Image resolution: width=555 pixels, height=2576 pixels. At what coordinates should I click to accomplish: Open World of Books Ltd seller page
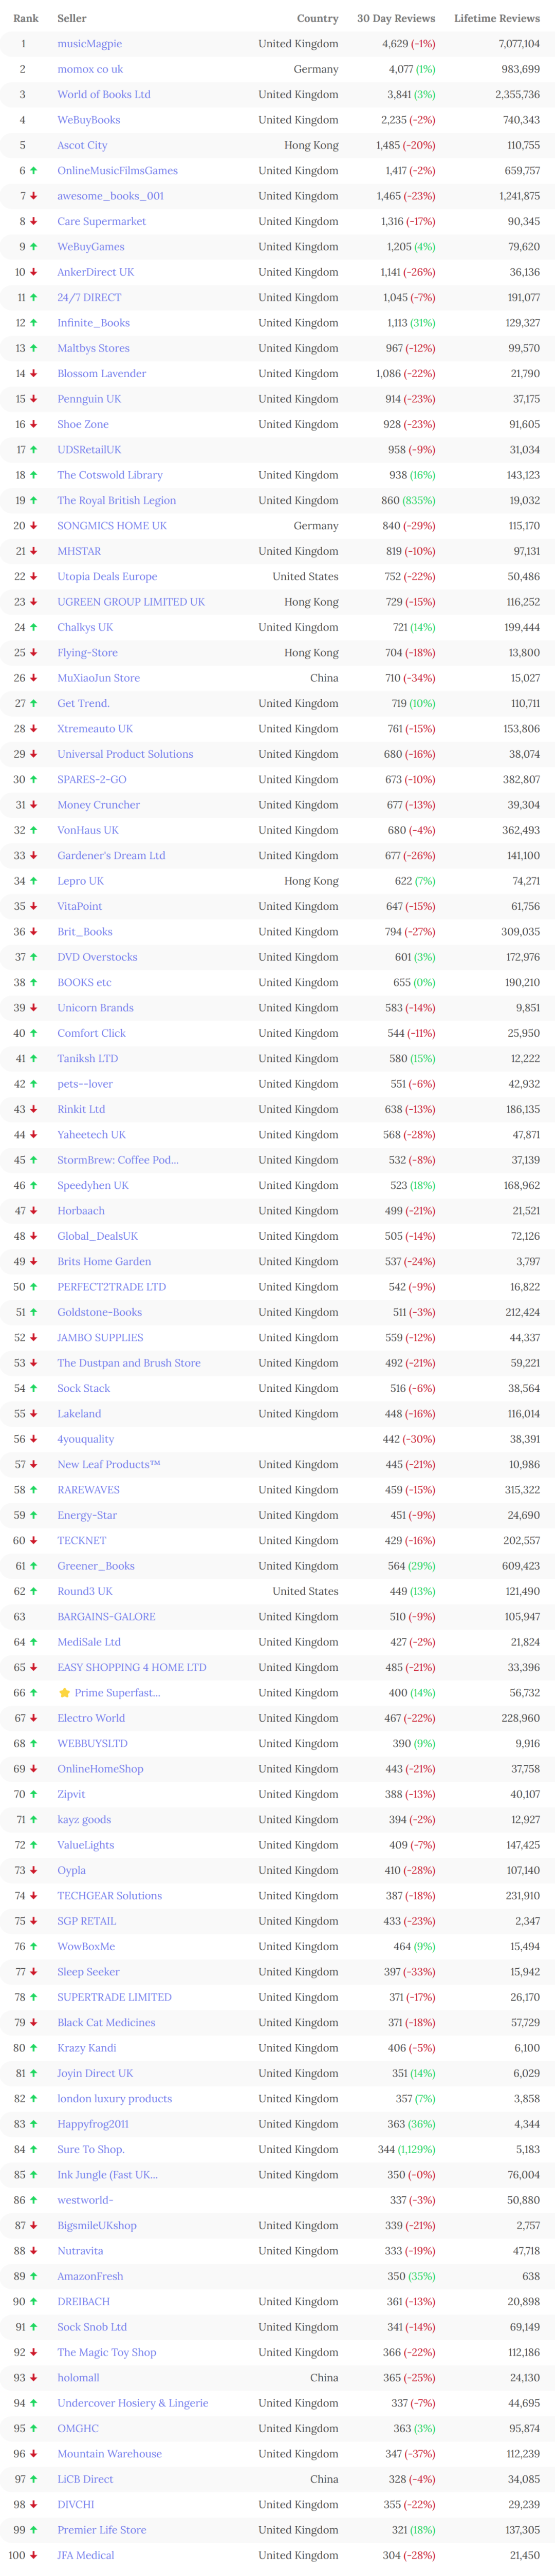click(x=104, y=95)
